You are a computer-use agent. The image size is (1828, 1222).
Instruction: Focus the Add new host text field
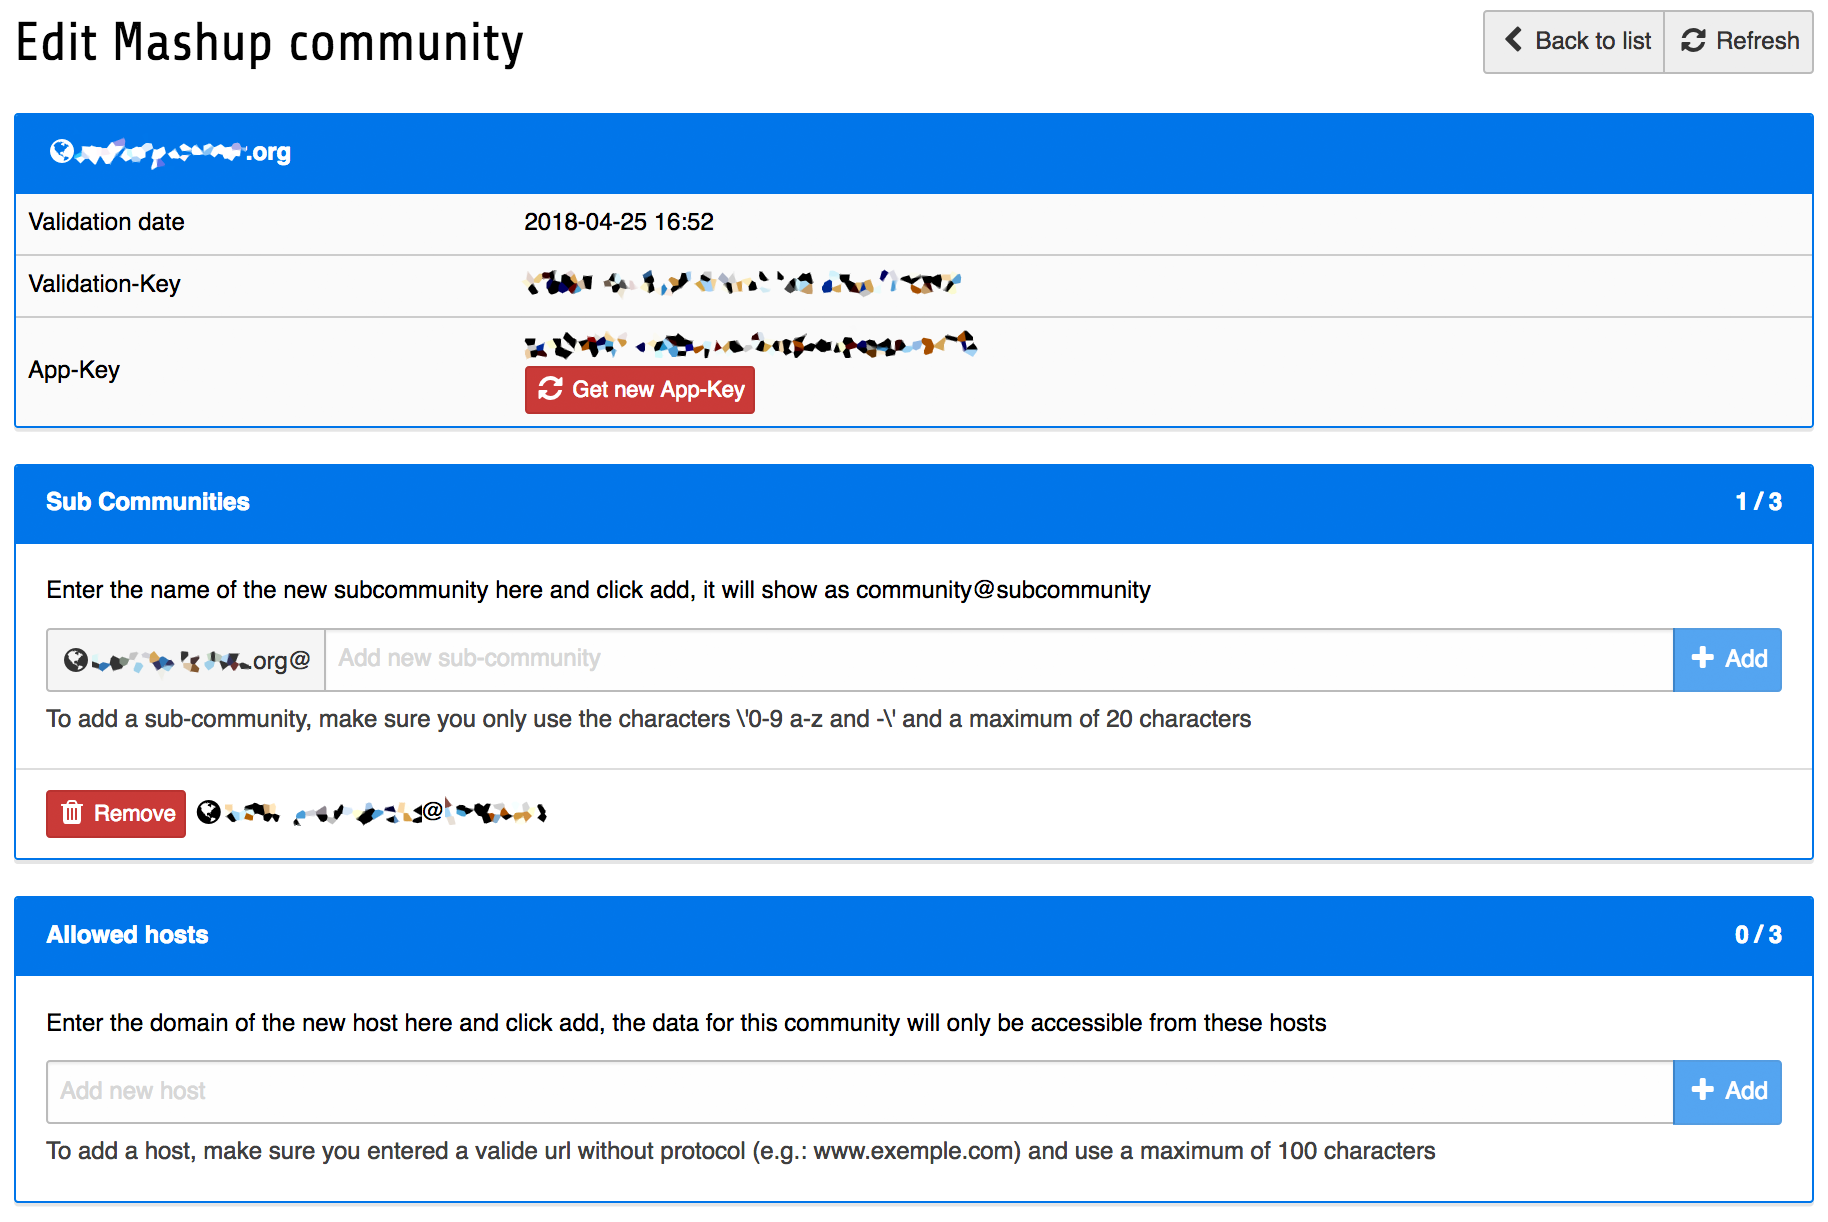859,1091
